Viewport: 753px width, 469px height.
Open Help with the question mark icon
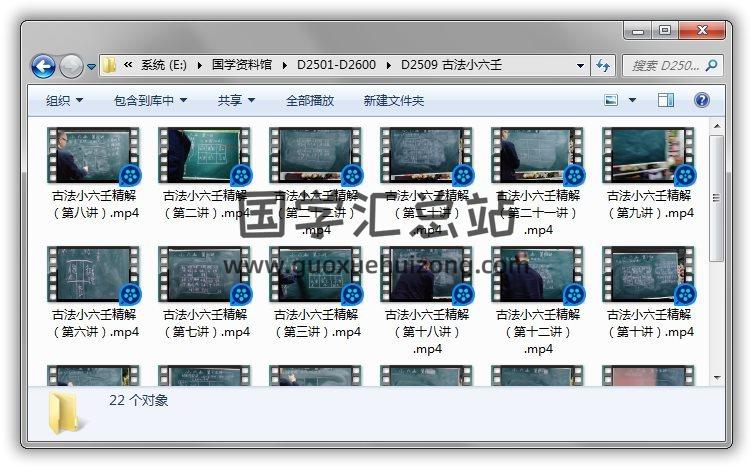click(x=702, y=100)
